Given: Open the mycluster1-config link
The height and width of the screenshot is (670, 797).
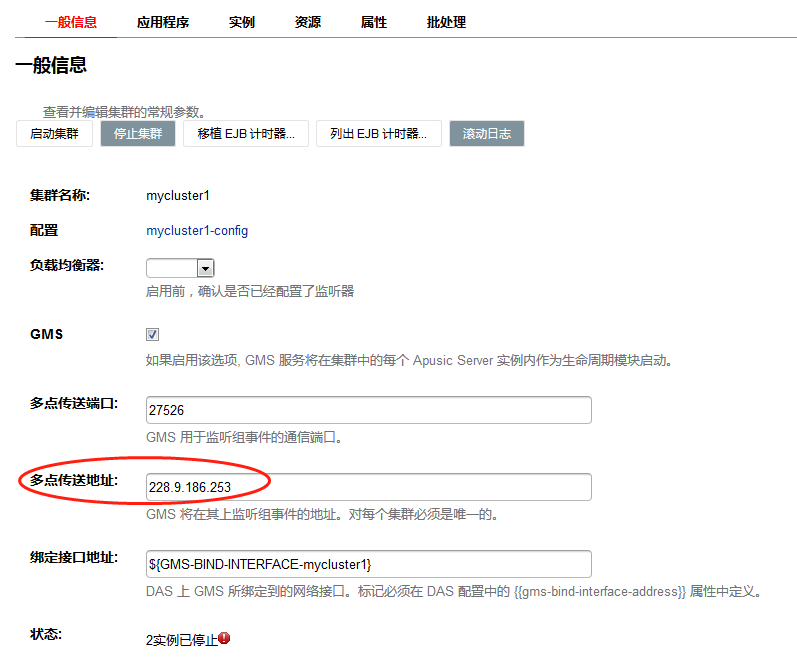Looking at the screenshot, I should pyautogui.click(x=197, y=231).
